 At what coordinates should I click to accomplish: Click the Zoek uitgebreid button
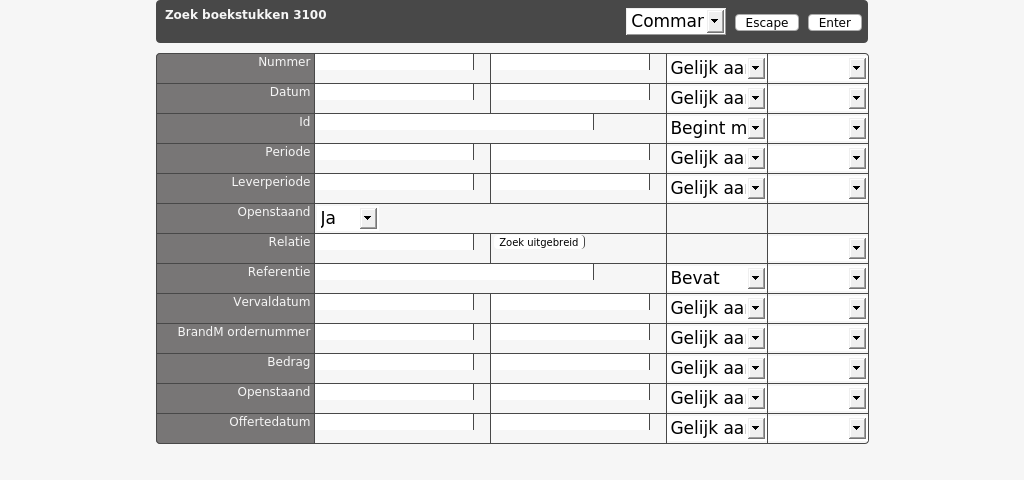[x=539, y=242]
